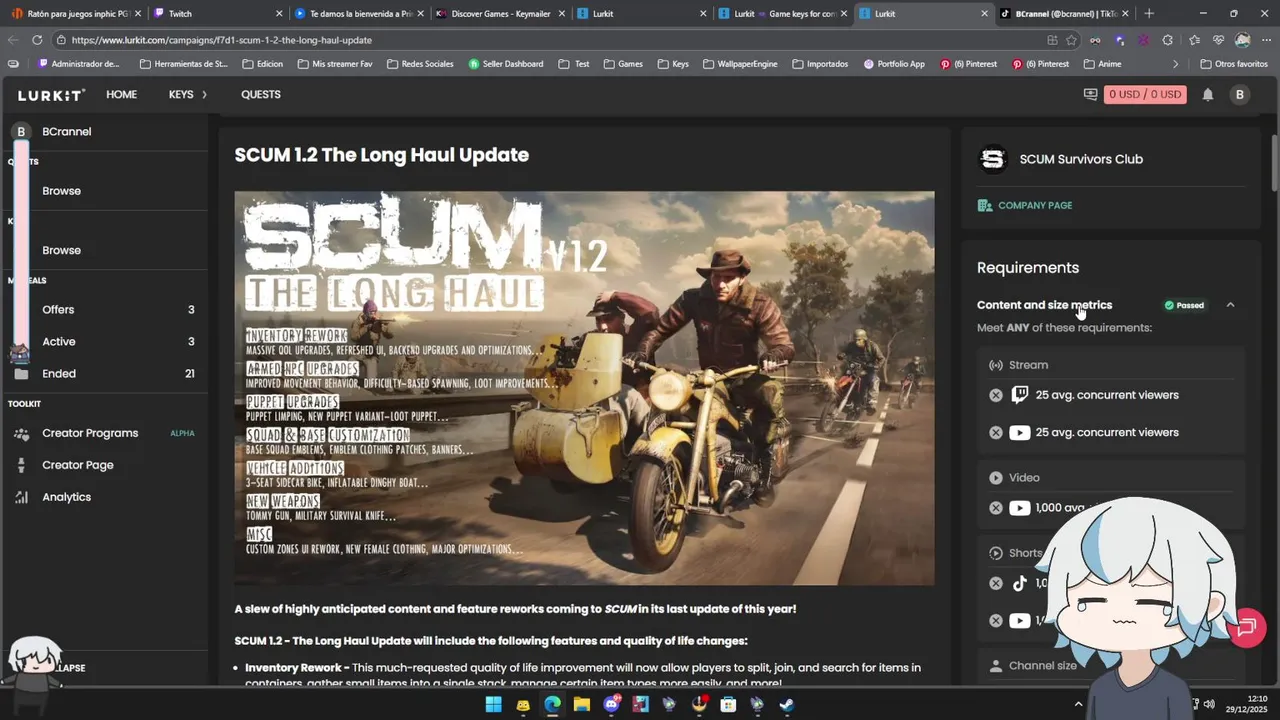
Task: Open the Lurkit logo home link
Action: [x=51, y=95]
